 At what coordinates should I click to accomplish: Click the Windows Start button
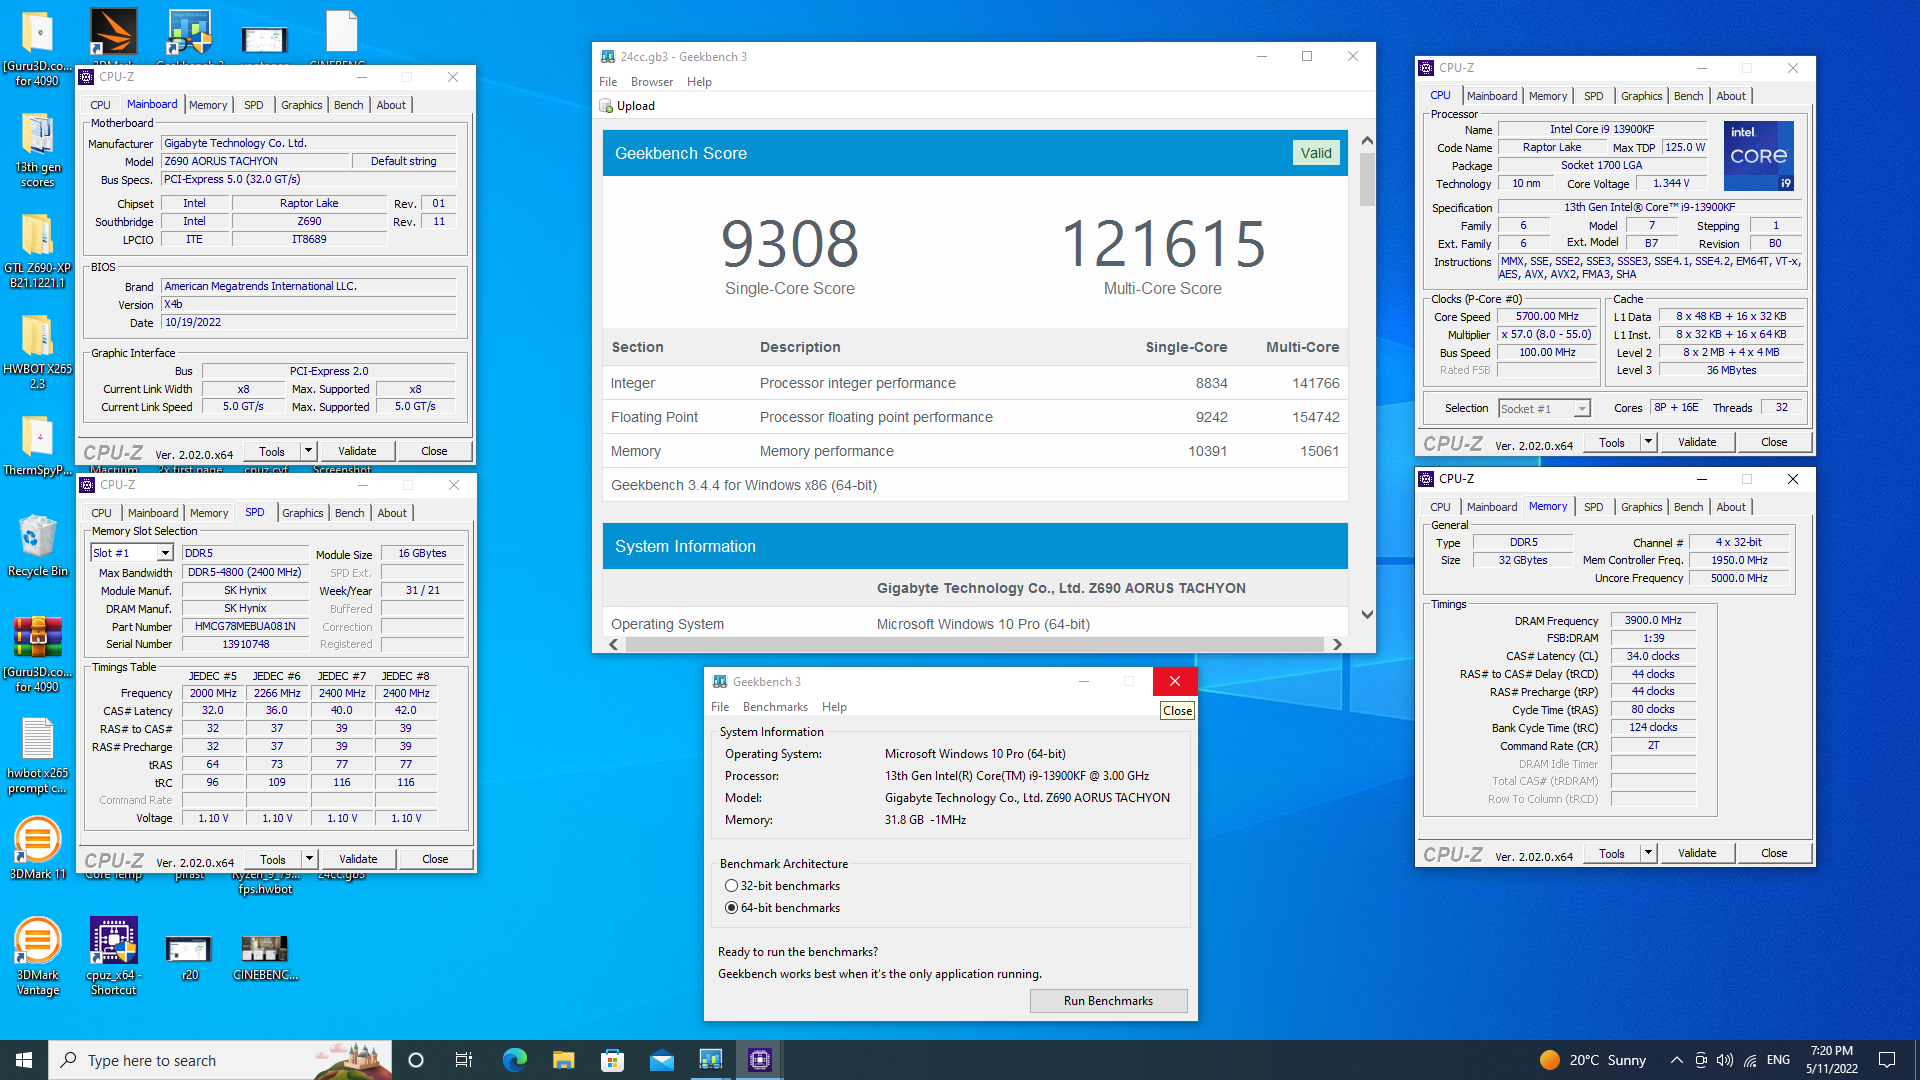[24, 1060]
